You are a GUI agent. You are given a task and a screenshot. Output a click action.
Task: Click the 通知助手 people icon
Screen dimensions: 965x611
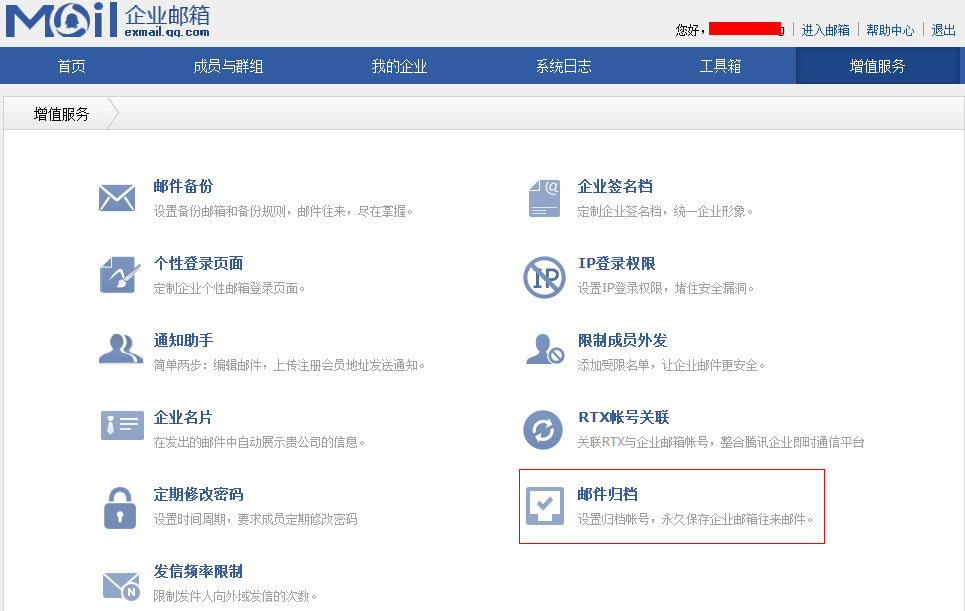pyautogui.click(x=120, y=350)
